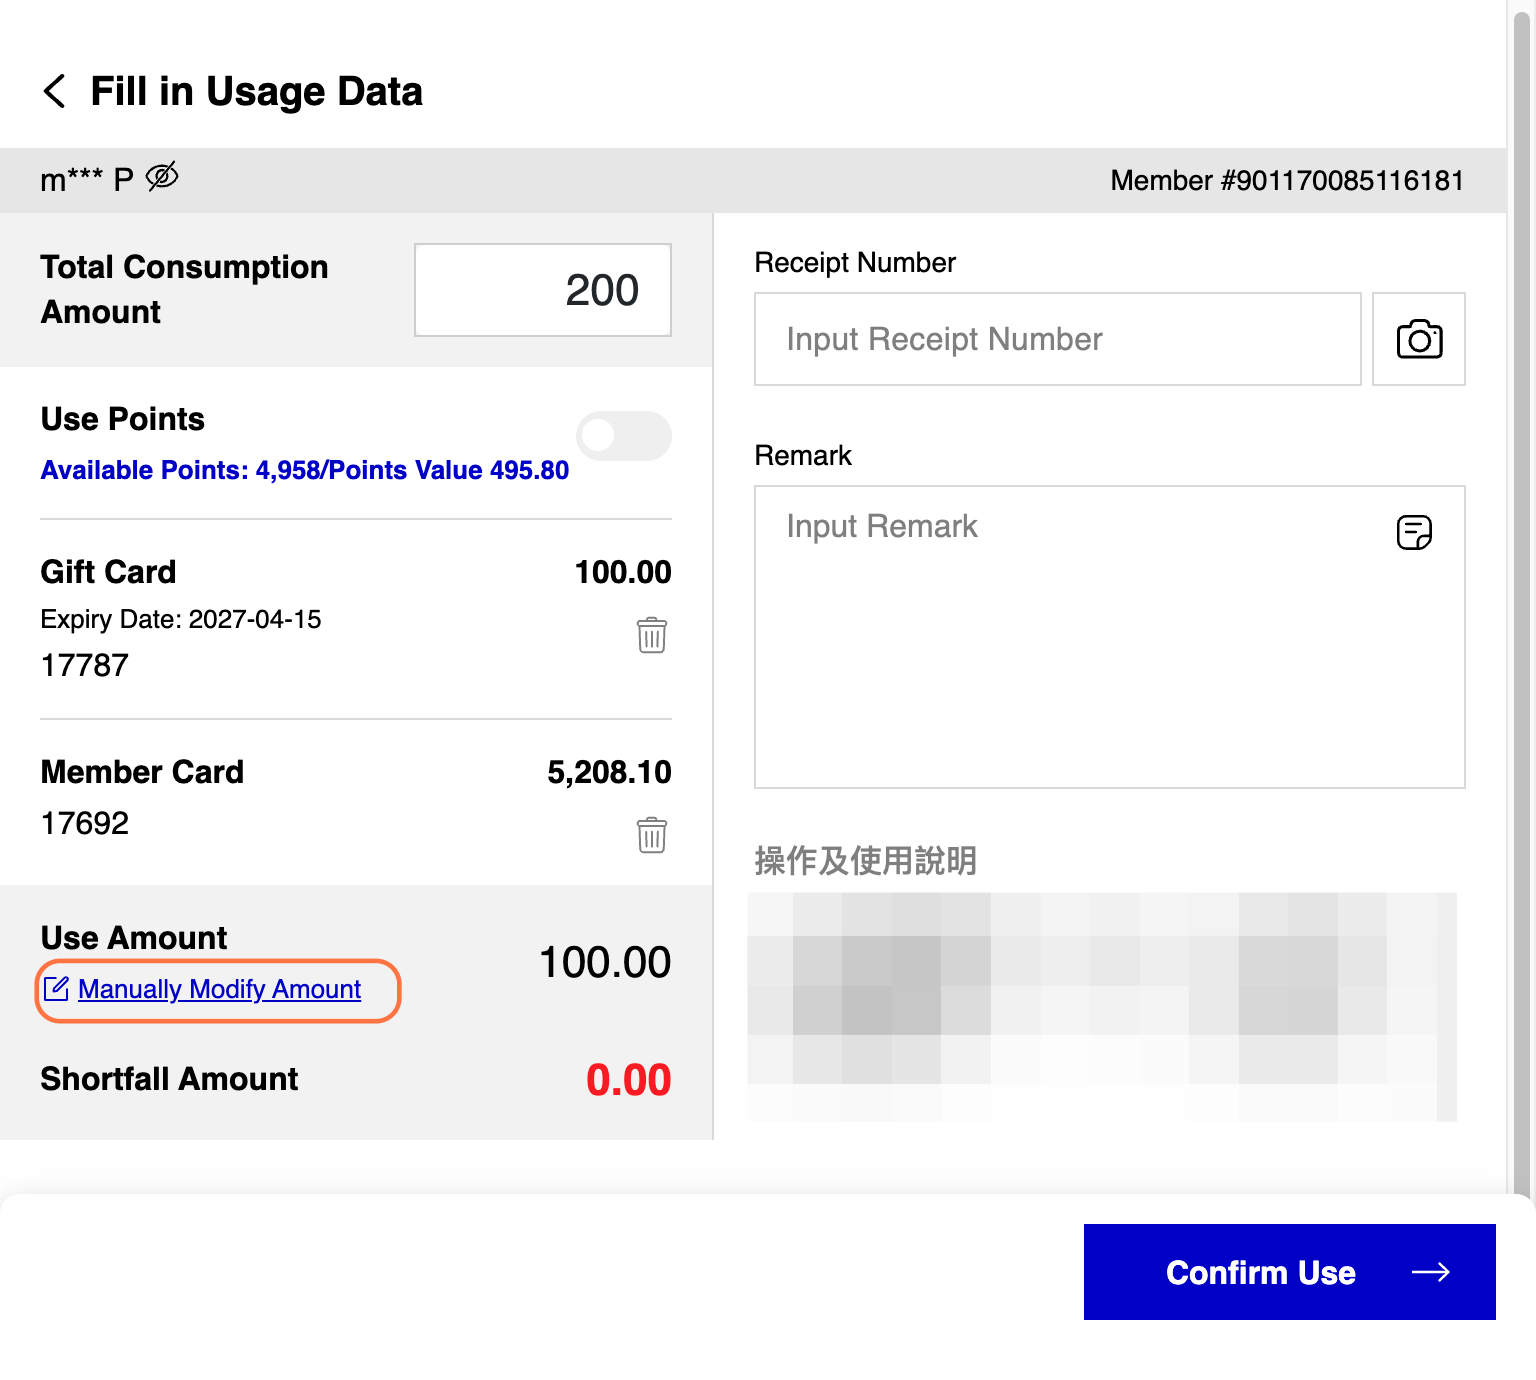Click the Use Amount 100.00 value
This screenshot has width=1536, height=1380.
point(605,962)
